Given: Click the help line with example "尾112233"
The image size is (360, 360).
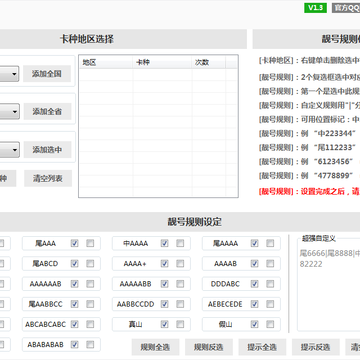Looking at the screenshot, I should pos(309,147).
